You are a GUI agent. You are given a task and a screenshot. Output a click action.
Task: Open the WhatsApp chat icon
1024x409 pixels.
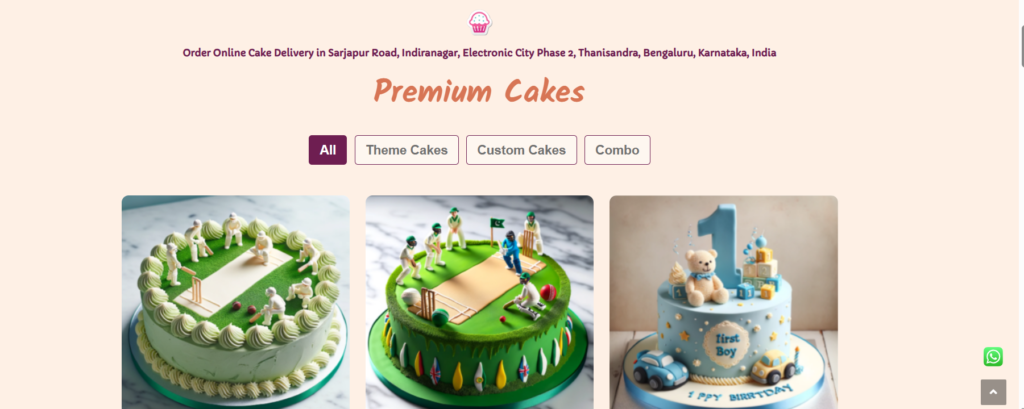[993, 357]
